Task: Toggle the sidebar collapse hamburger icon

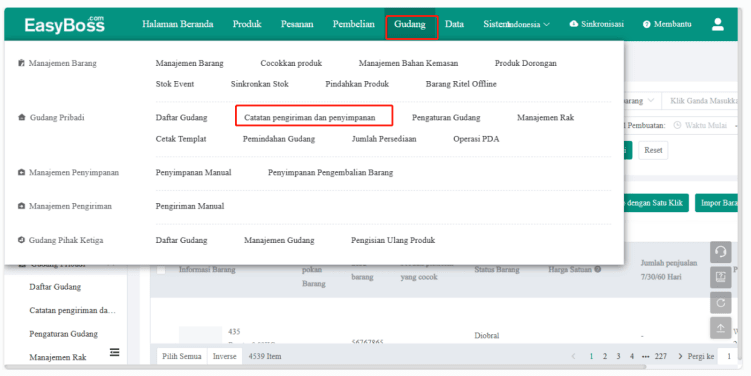Action: pyautogui.click(x=114, y=353)
